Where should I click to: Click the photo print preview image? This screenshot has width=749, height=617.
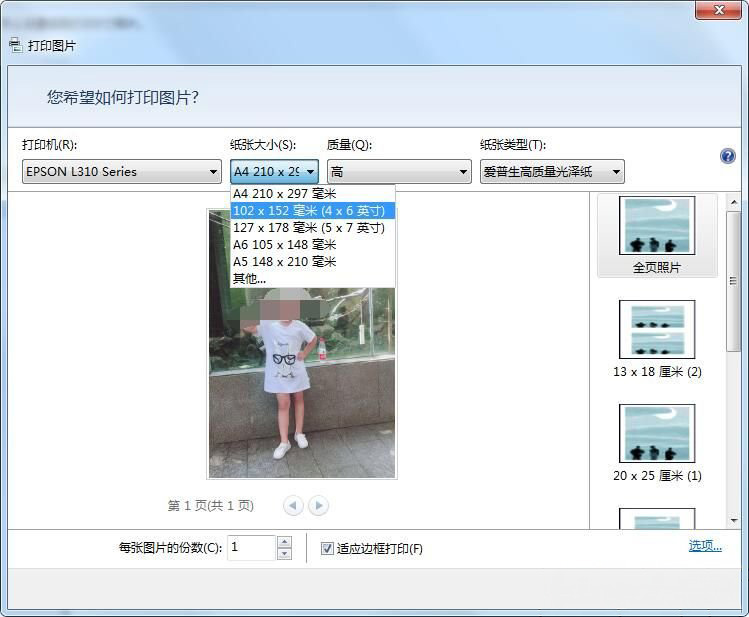pos(302,344)
